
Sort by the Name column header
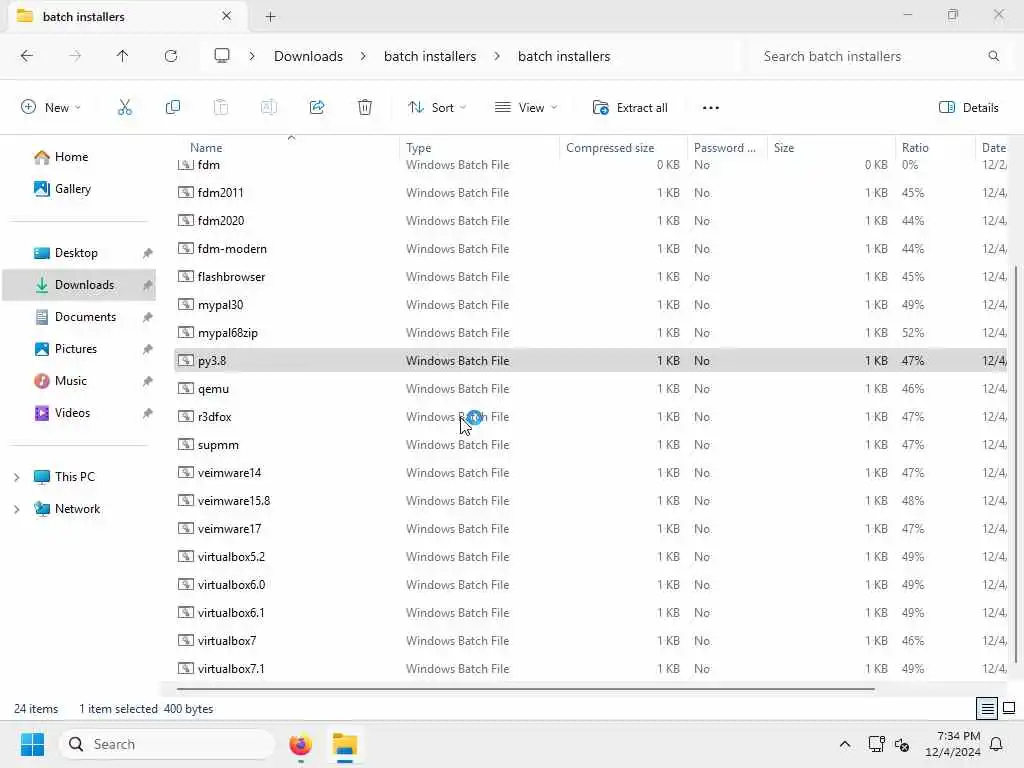[x=206, y=148]
